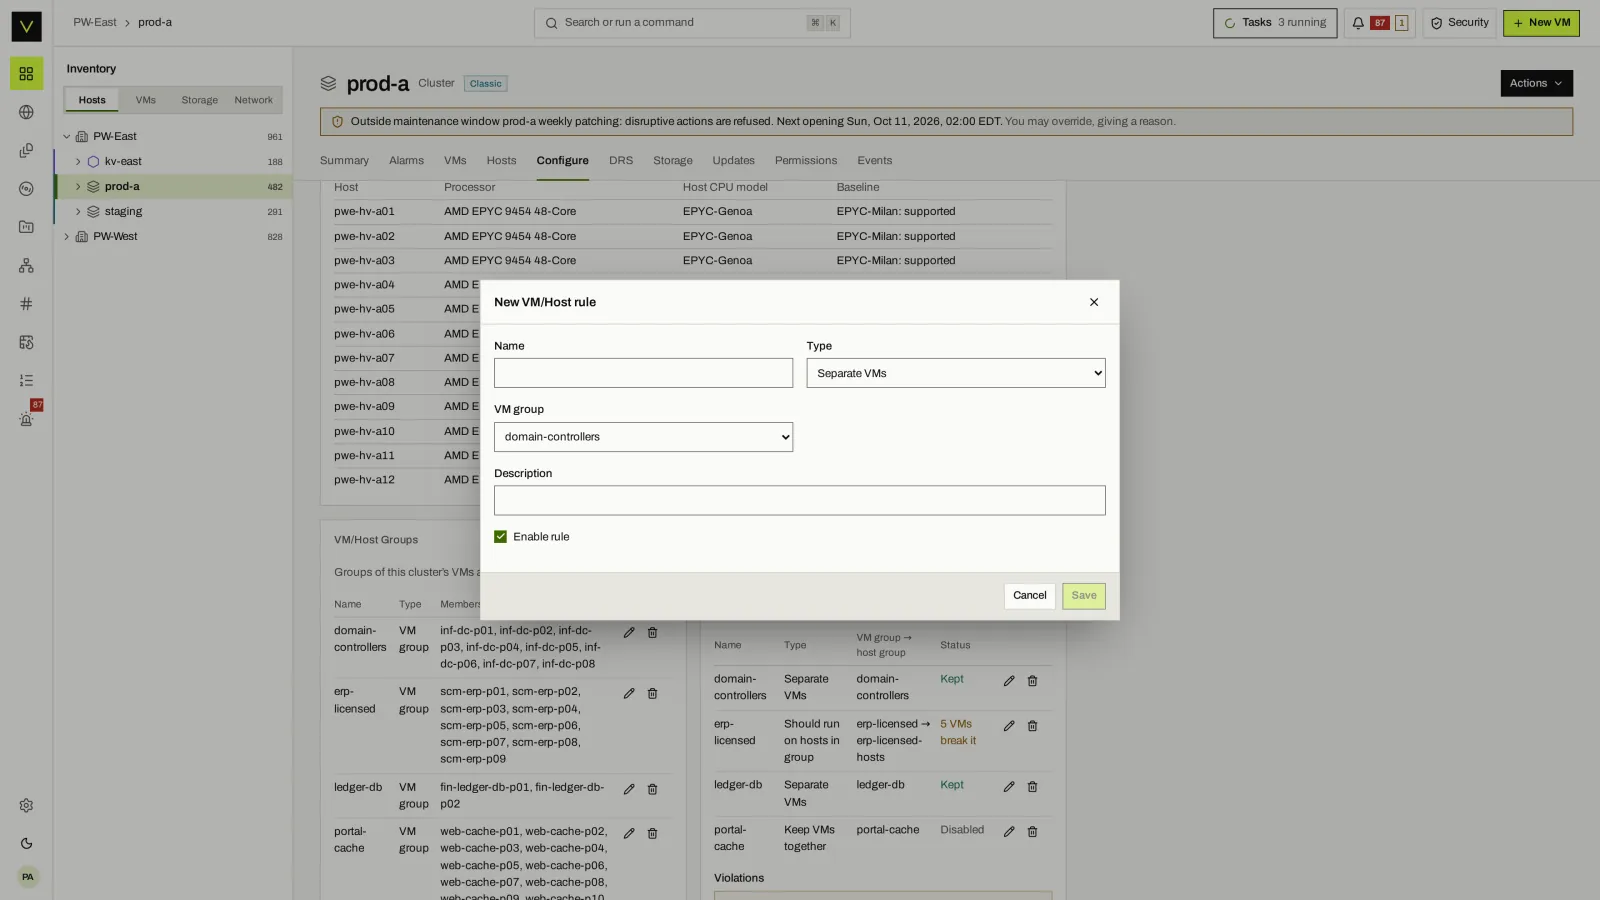
Task: Open the Tasks 3 running indicator
Action: click(1275, 23)
